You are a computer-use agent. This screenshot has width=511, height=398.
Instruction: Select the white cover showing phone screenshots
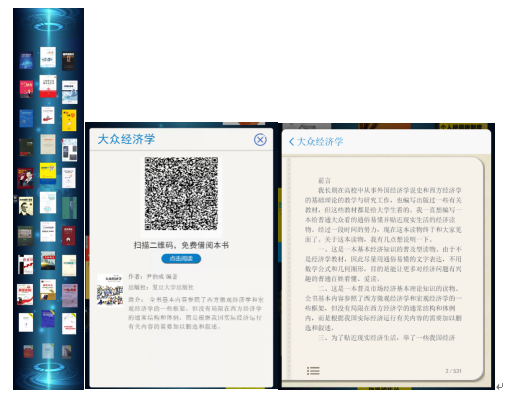(69, 150)
